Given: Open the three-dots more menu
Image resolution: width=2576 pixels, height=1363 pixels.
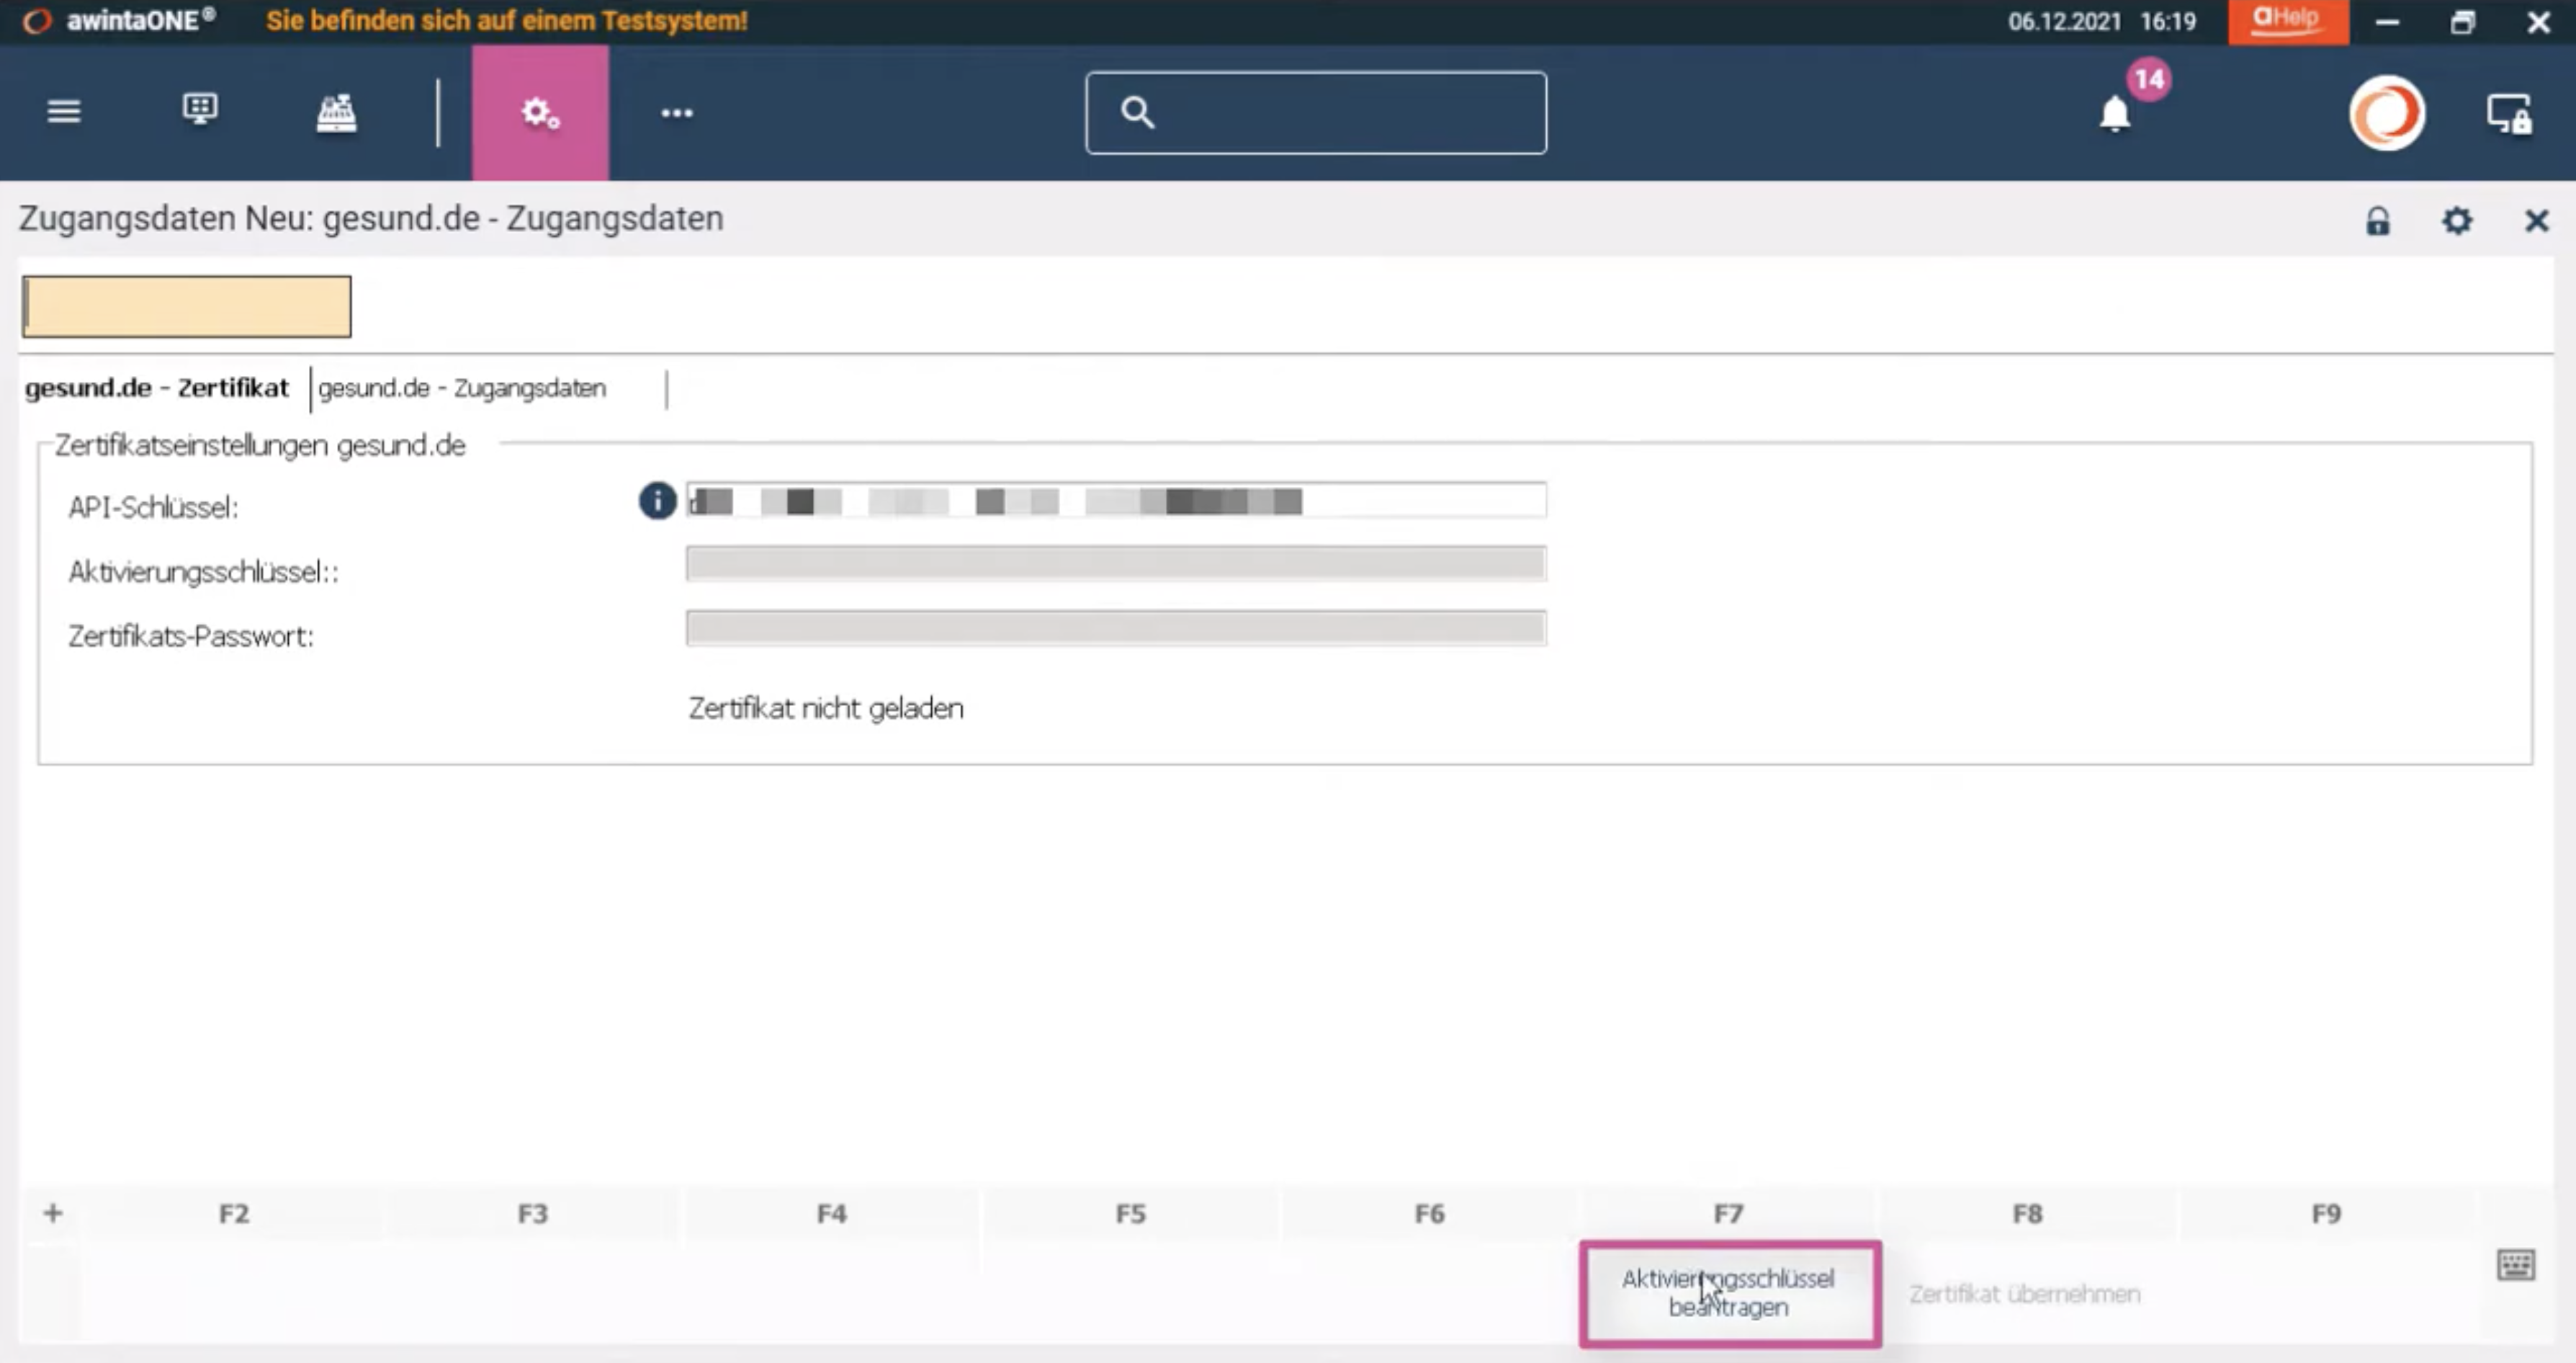Looking at the screenshot, I should click(677, 113).
